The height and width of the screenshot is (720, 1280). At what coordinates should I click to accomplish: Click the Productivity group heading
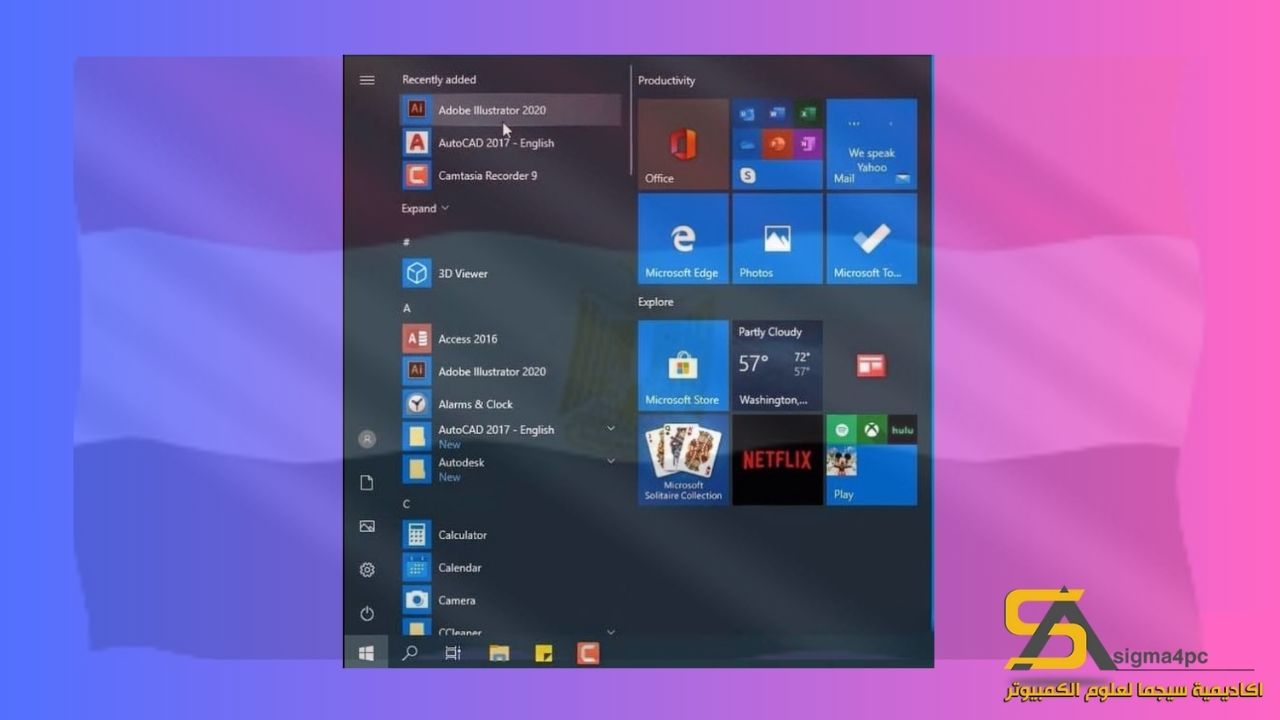tap(666, 81)
